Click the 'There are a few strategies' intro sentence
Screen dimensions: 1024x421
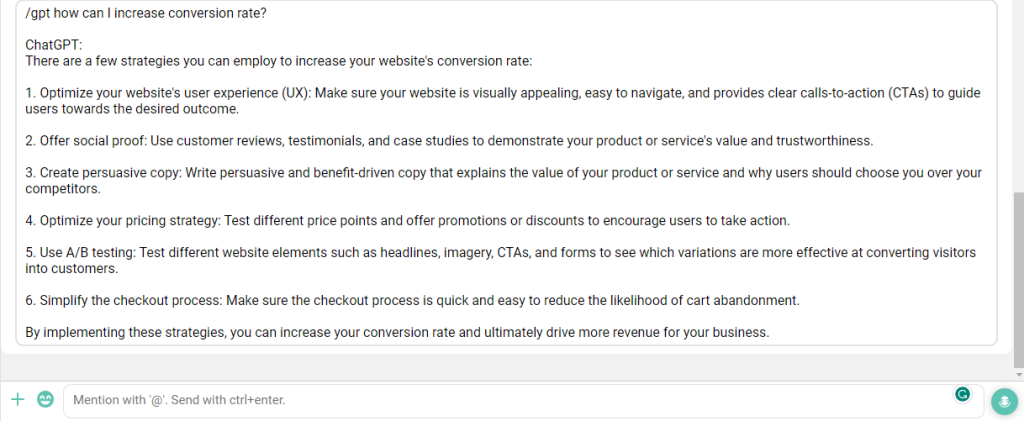pos(279,61)
